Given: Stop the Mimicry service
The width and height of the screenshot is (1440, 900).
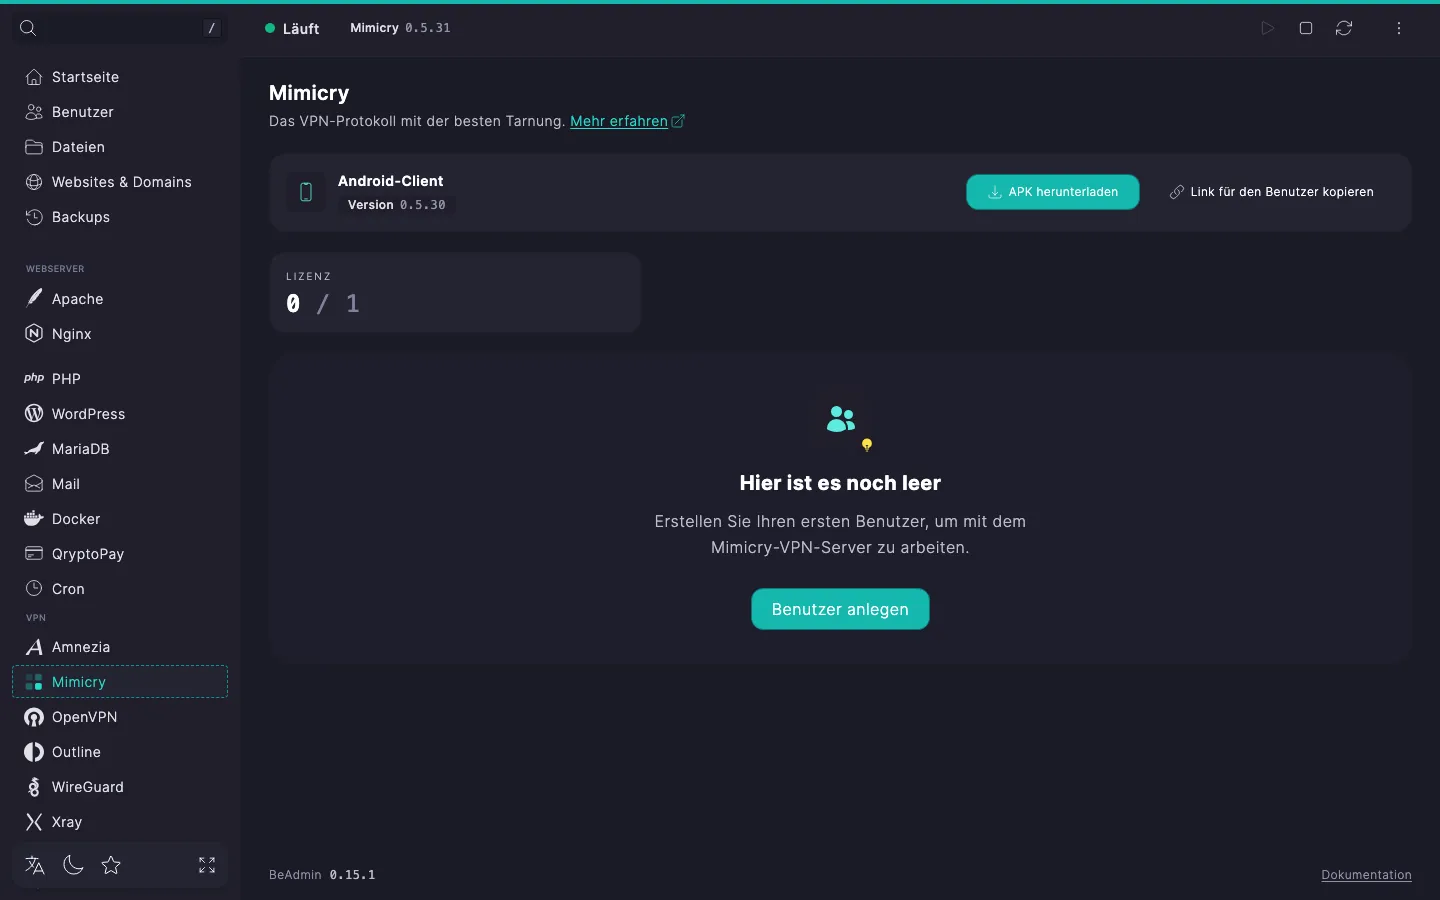Looking at the screenshot, I should pos(1306,28).
